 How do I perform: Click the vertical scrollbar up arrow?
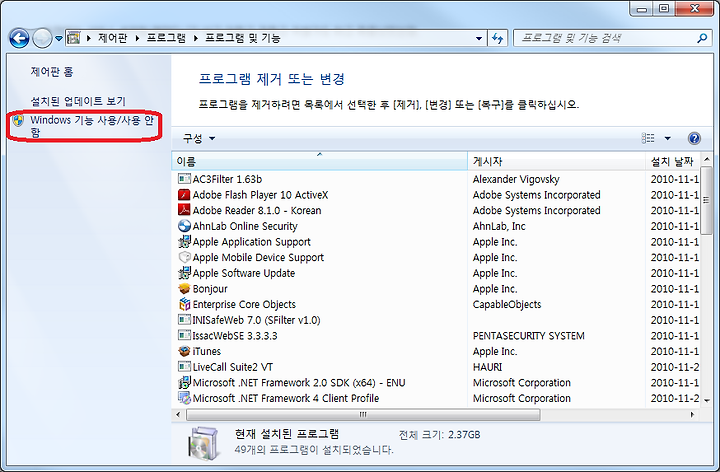pyautogui.click(x=707, y=159)
